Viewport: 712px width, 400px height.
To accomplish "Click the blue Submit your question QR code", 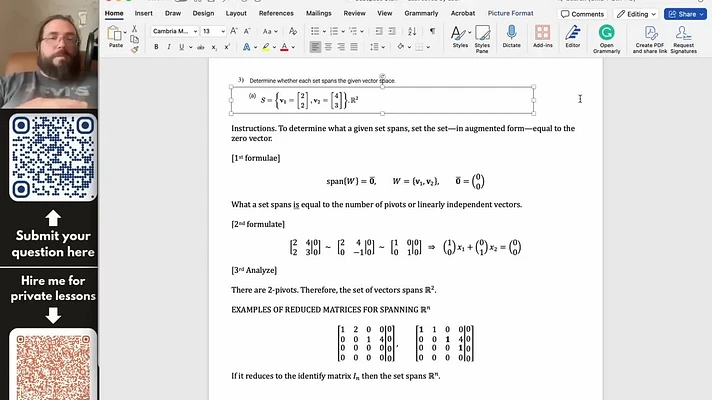I will 53,157.
